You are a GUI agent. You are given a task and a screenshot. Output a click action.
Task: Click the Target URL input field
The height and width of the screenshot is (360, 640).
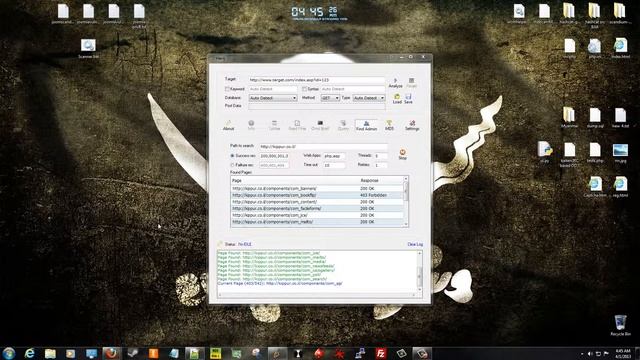pos(317,80)
